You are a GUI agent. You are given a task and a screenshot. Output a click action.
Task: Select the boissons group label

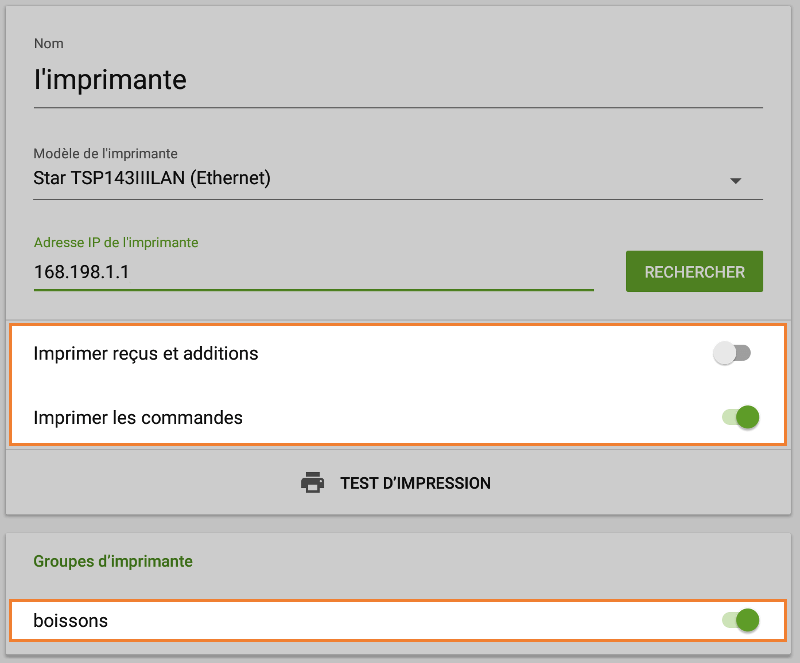click(x=71, y=621)
